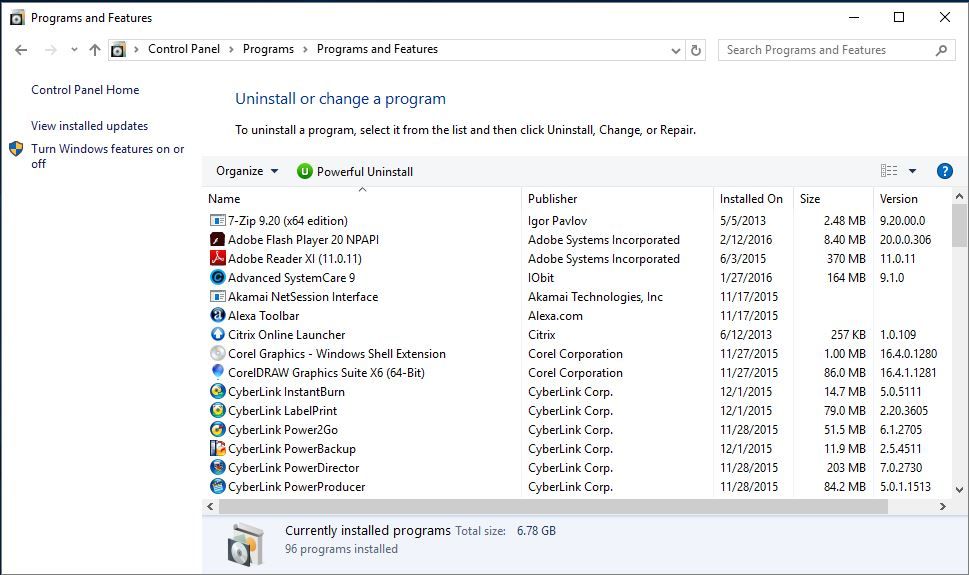The width and height of the screenshot is (969, 575).
Task: Click the Adobe Flash Player icon
Action: pos(218,240)
